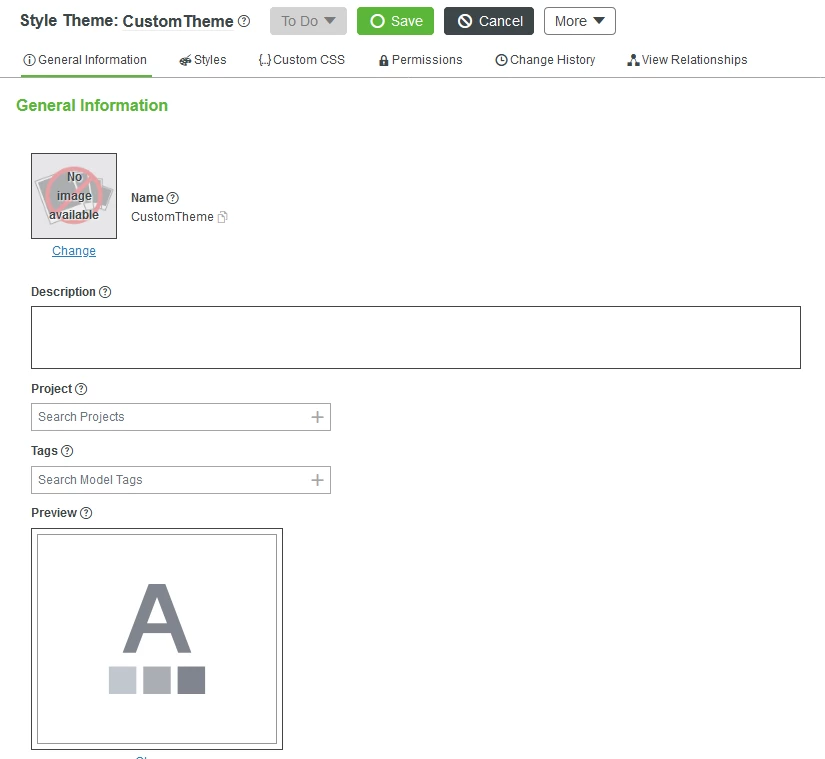Image resolution: width=825 pixels, height=759 pixels.
Task: Click the Name help icon
Action: tap(170, 197)
